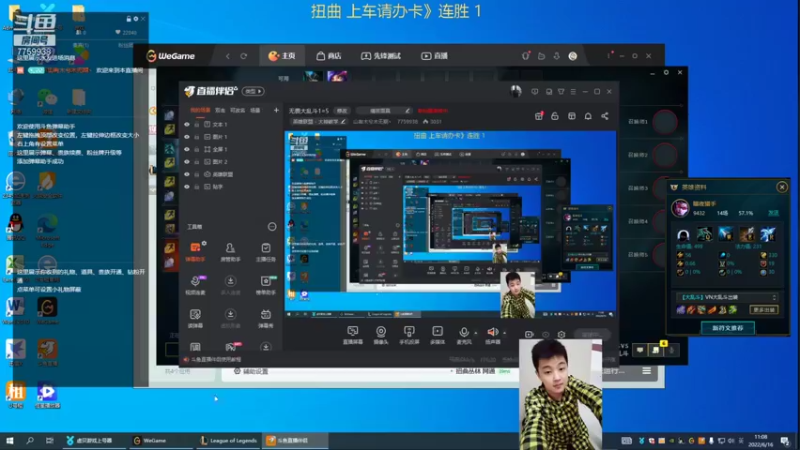Image resolution: width=800 pixels, height=450 pixels.
Task: Select the first scene tab in stream companion
Action: tap(200, 110)
